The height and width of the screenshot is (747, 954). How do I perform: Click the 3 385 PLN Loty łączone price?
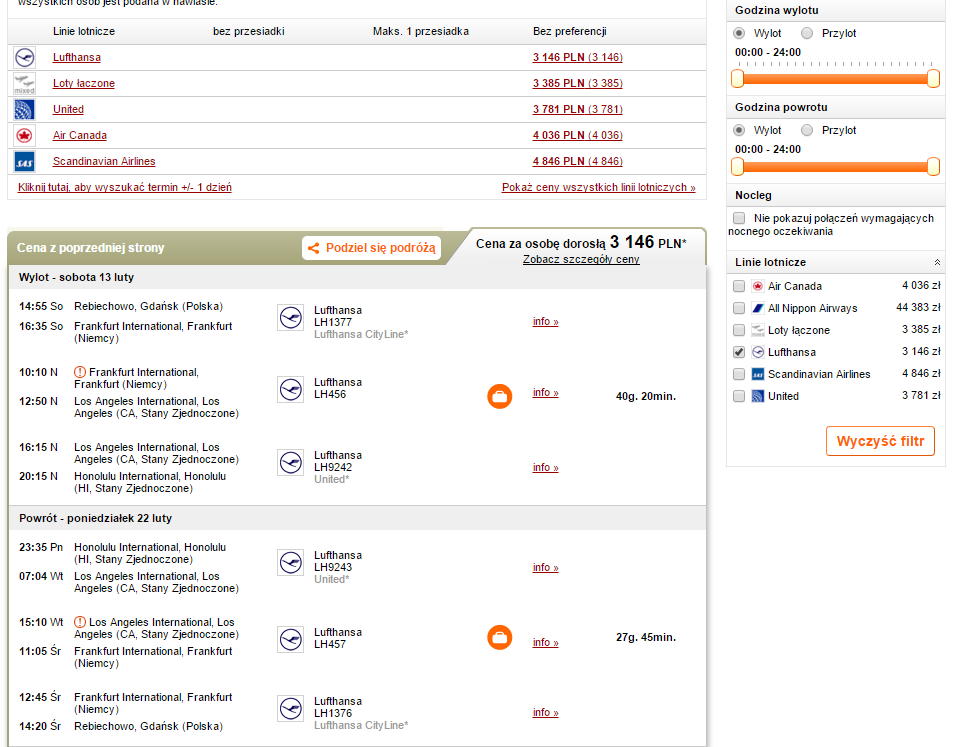tap(577, 83)
